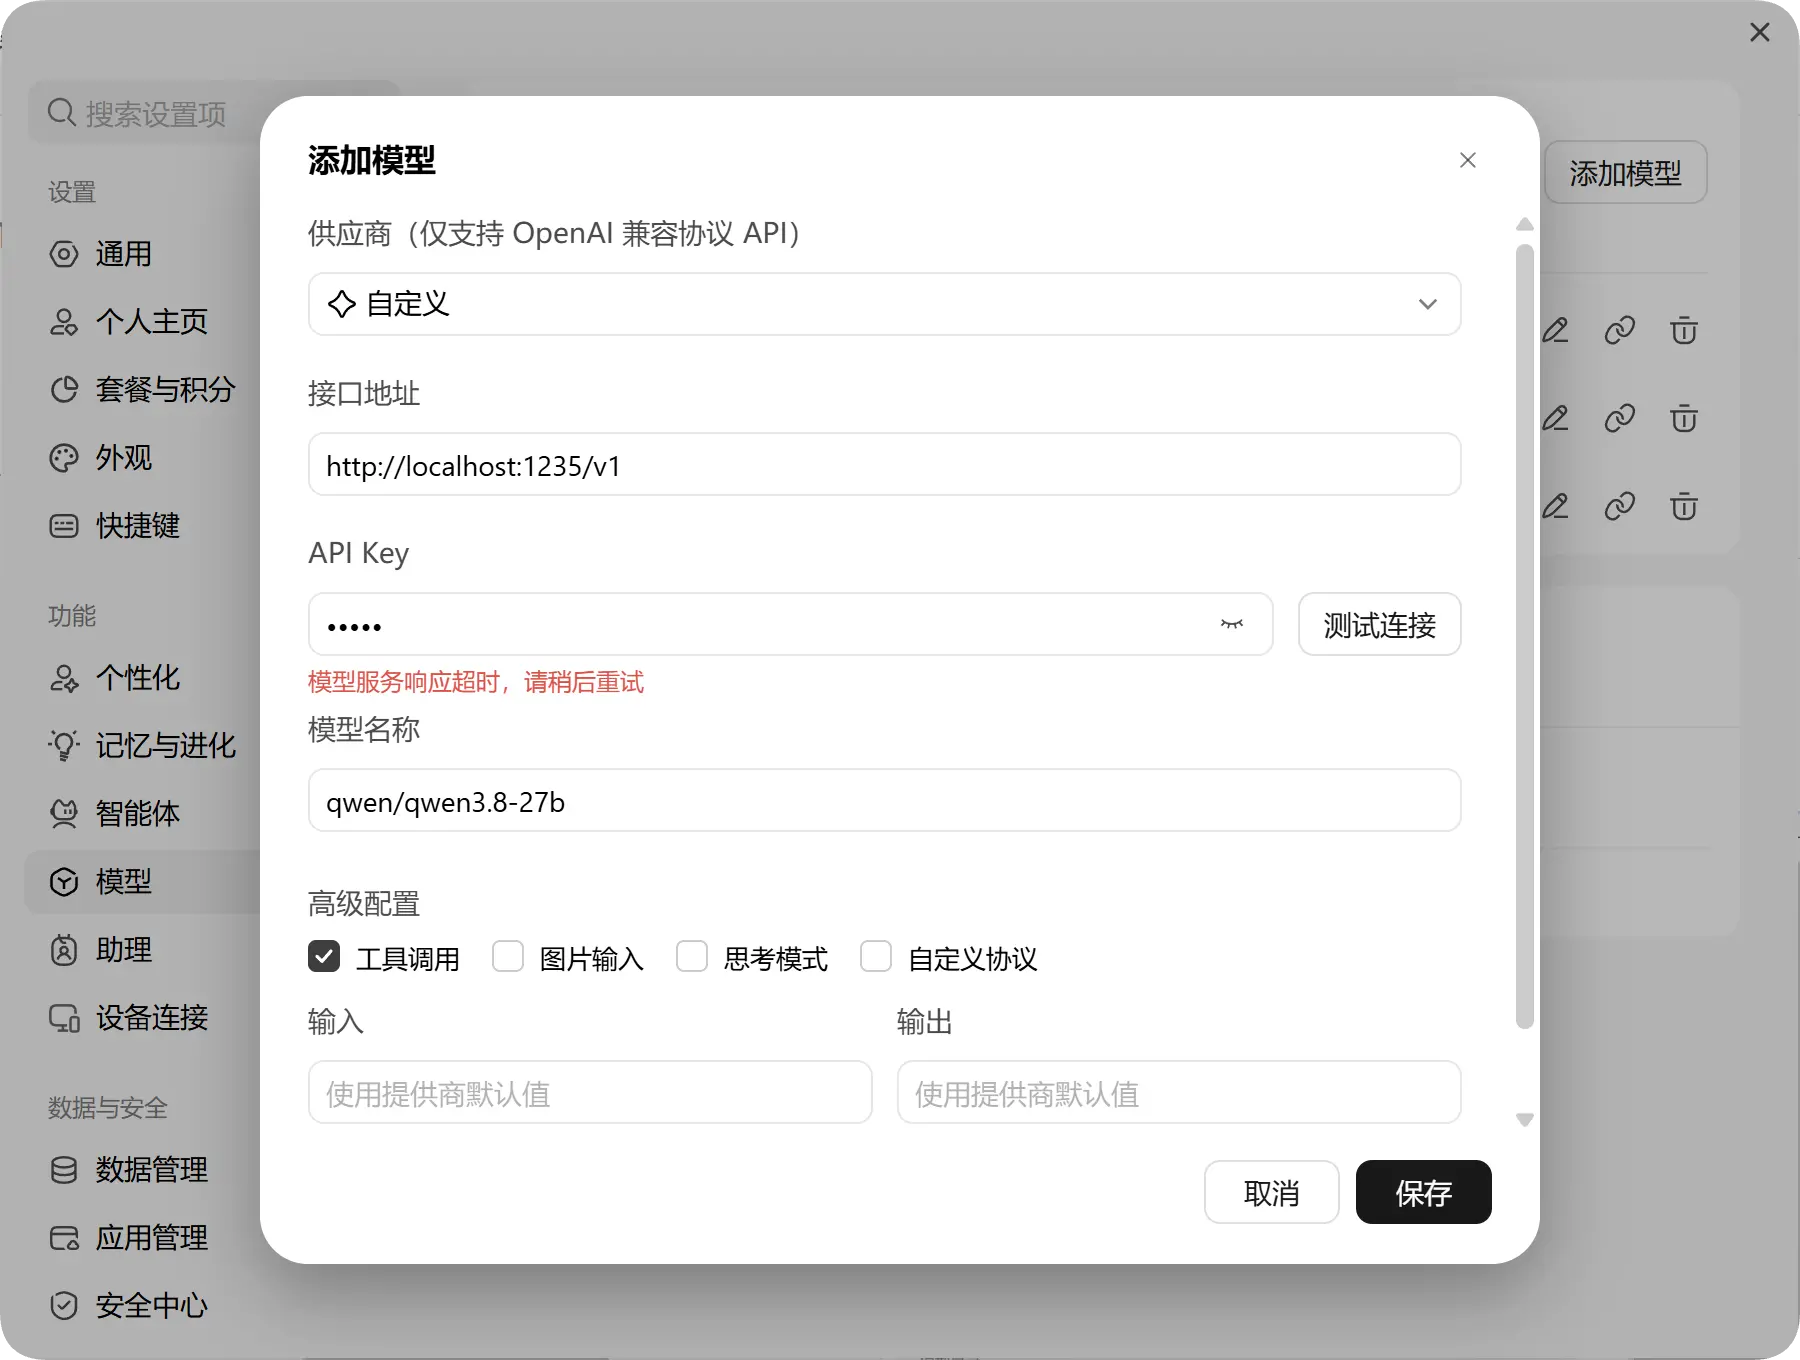This screenshot has width=1800, height=1360.
Task: Click the 智能体 robot icon
Action: 64,814
